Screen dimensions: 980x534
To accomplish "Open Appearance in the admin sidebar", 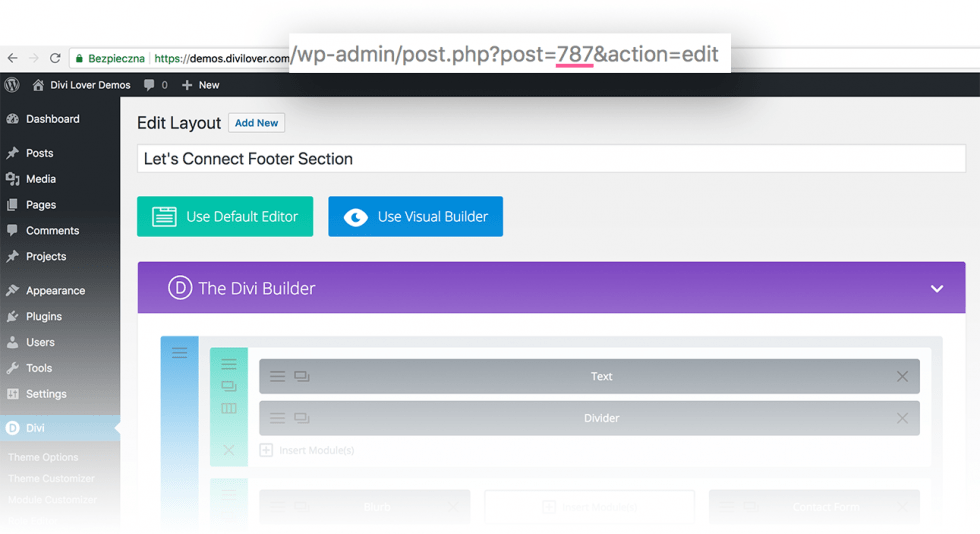I will (55, 291).
